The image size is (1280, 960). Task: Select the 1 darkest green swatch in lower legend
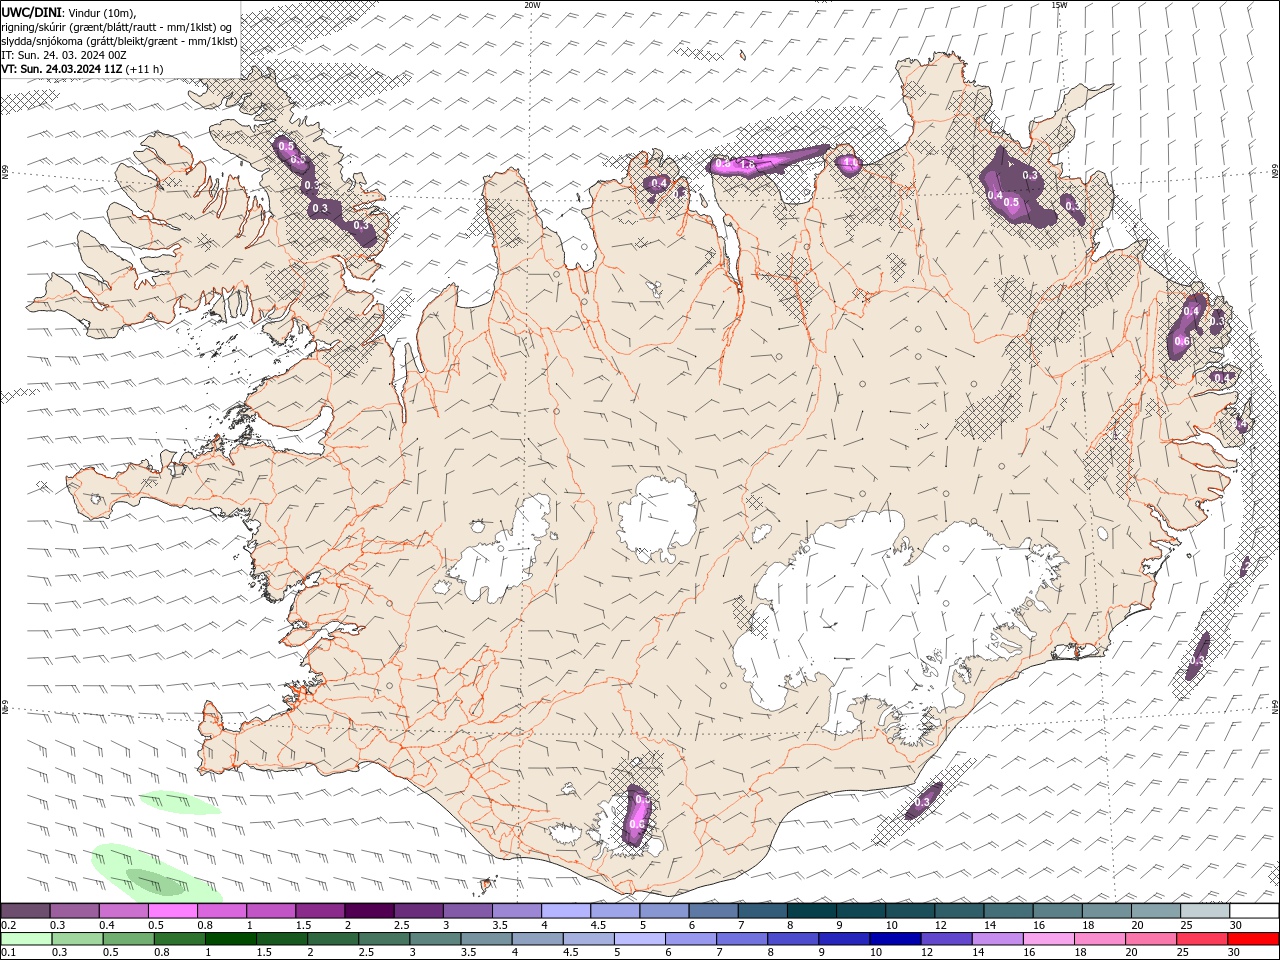pos(229,939)
